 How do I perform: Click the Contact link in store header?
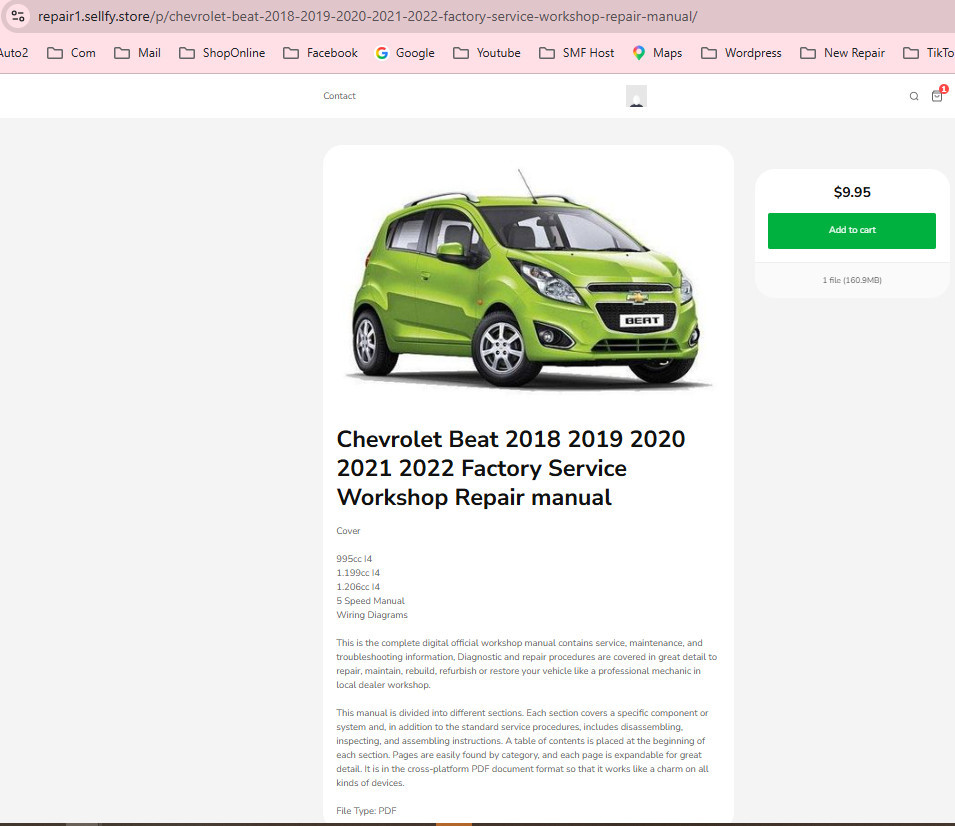(x=339, y=96)
